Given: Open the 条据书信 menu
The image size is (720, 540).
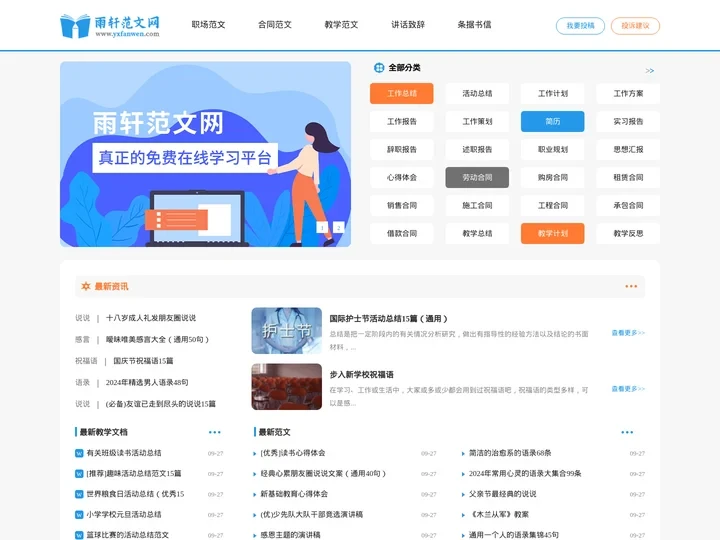Looking at the screenshot, I should [x=474, y=25].
